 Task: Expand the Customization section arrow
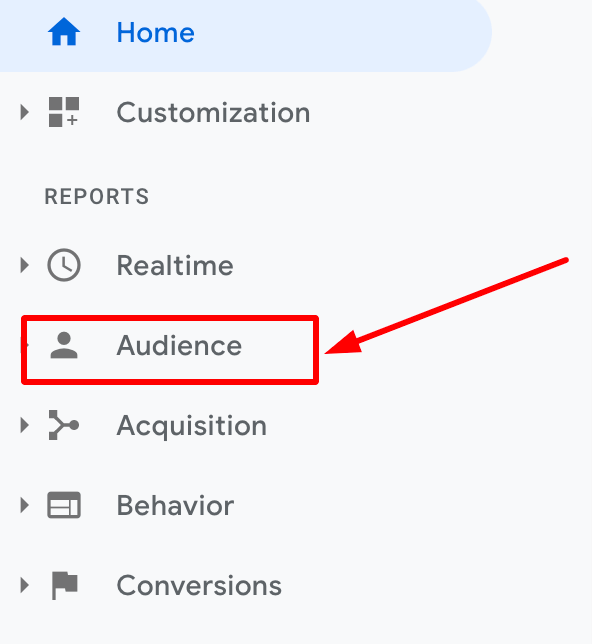(x=25, y=112)
